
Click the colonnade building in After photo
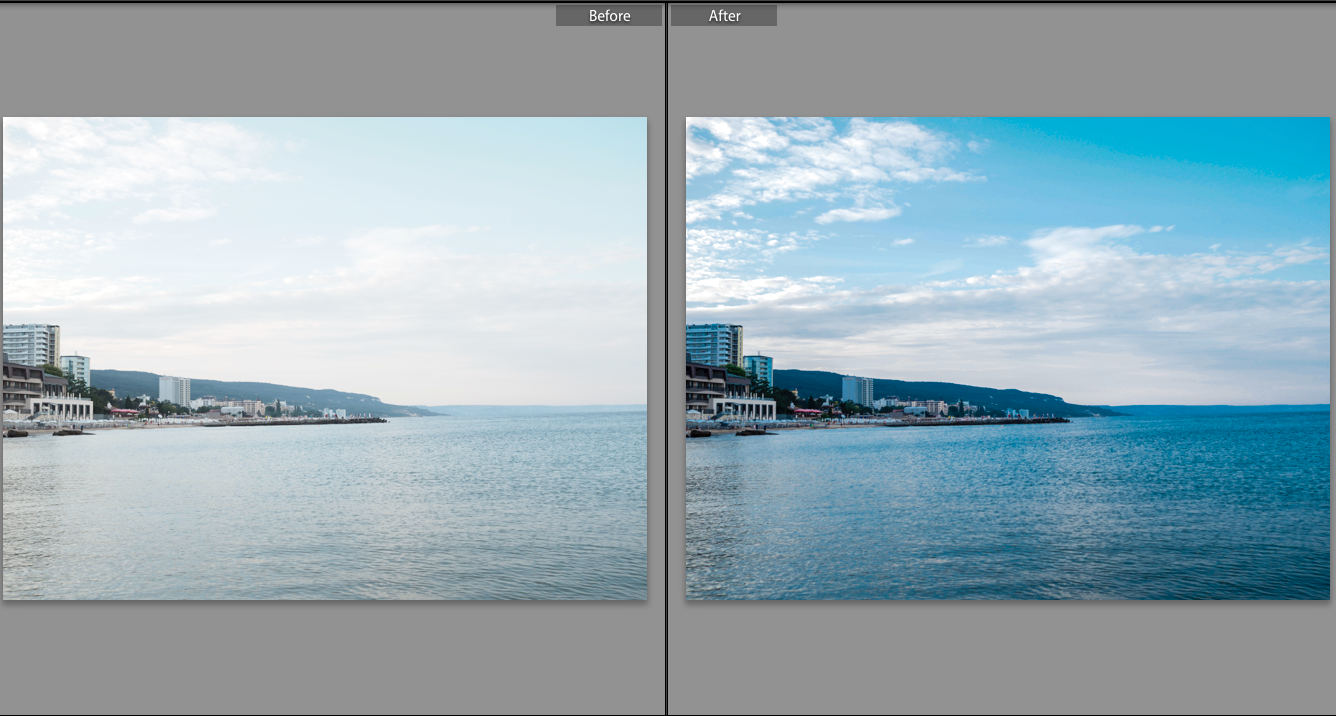(x=743, y=408)
